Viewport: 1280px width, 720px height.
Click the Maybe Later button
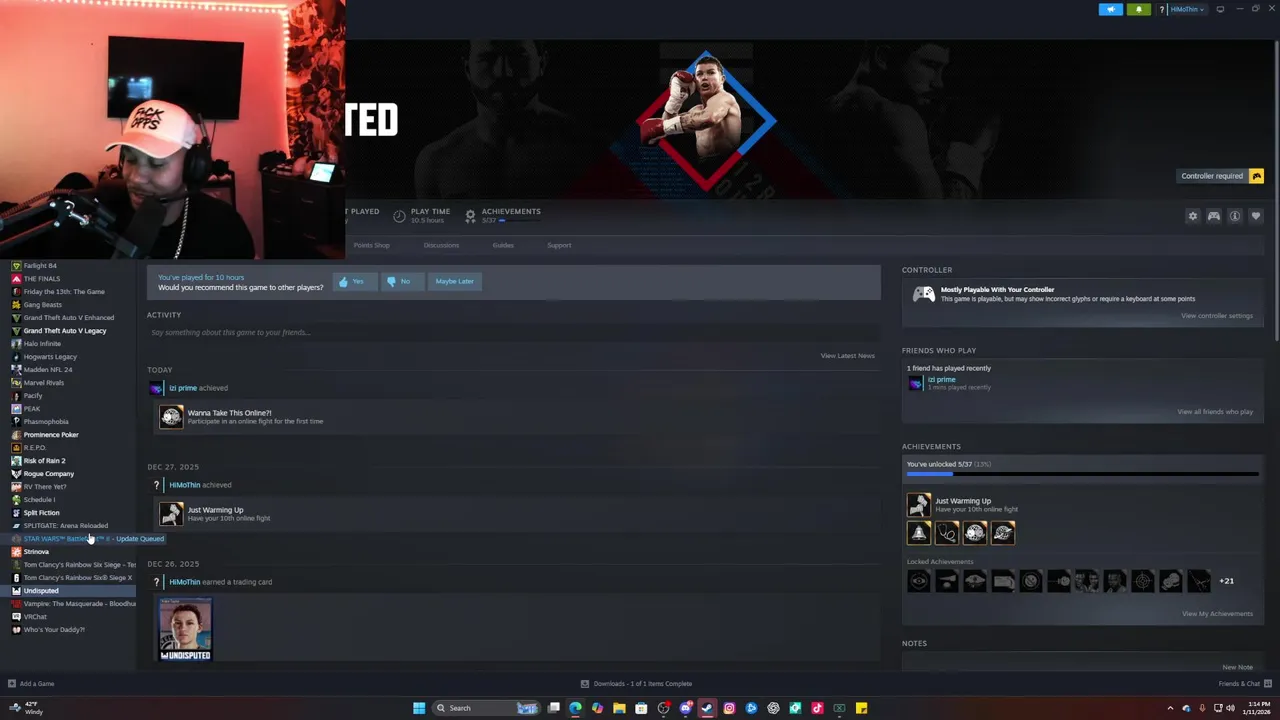[x=454, y=282]
